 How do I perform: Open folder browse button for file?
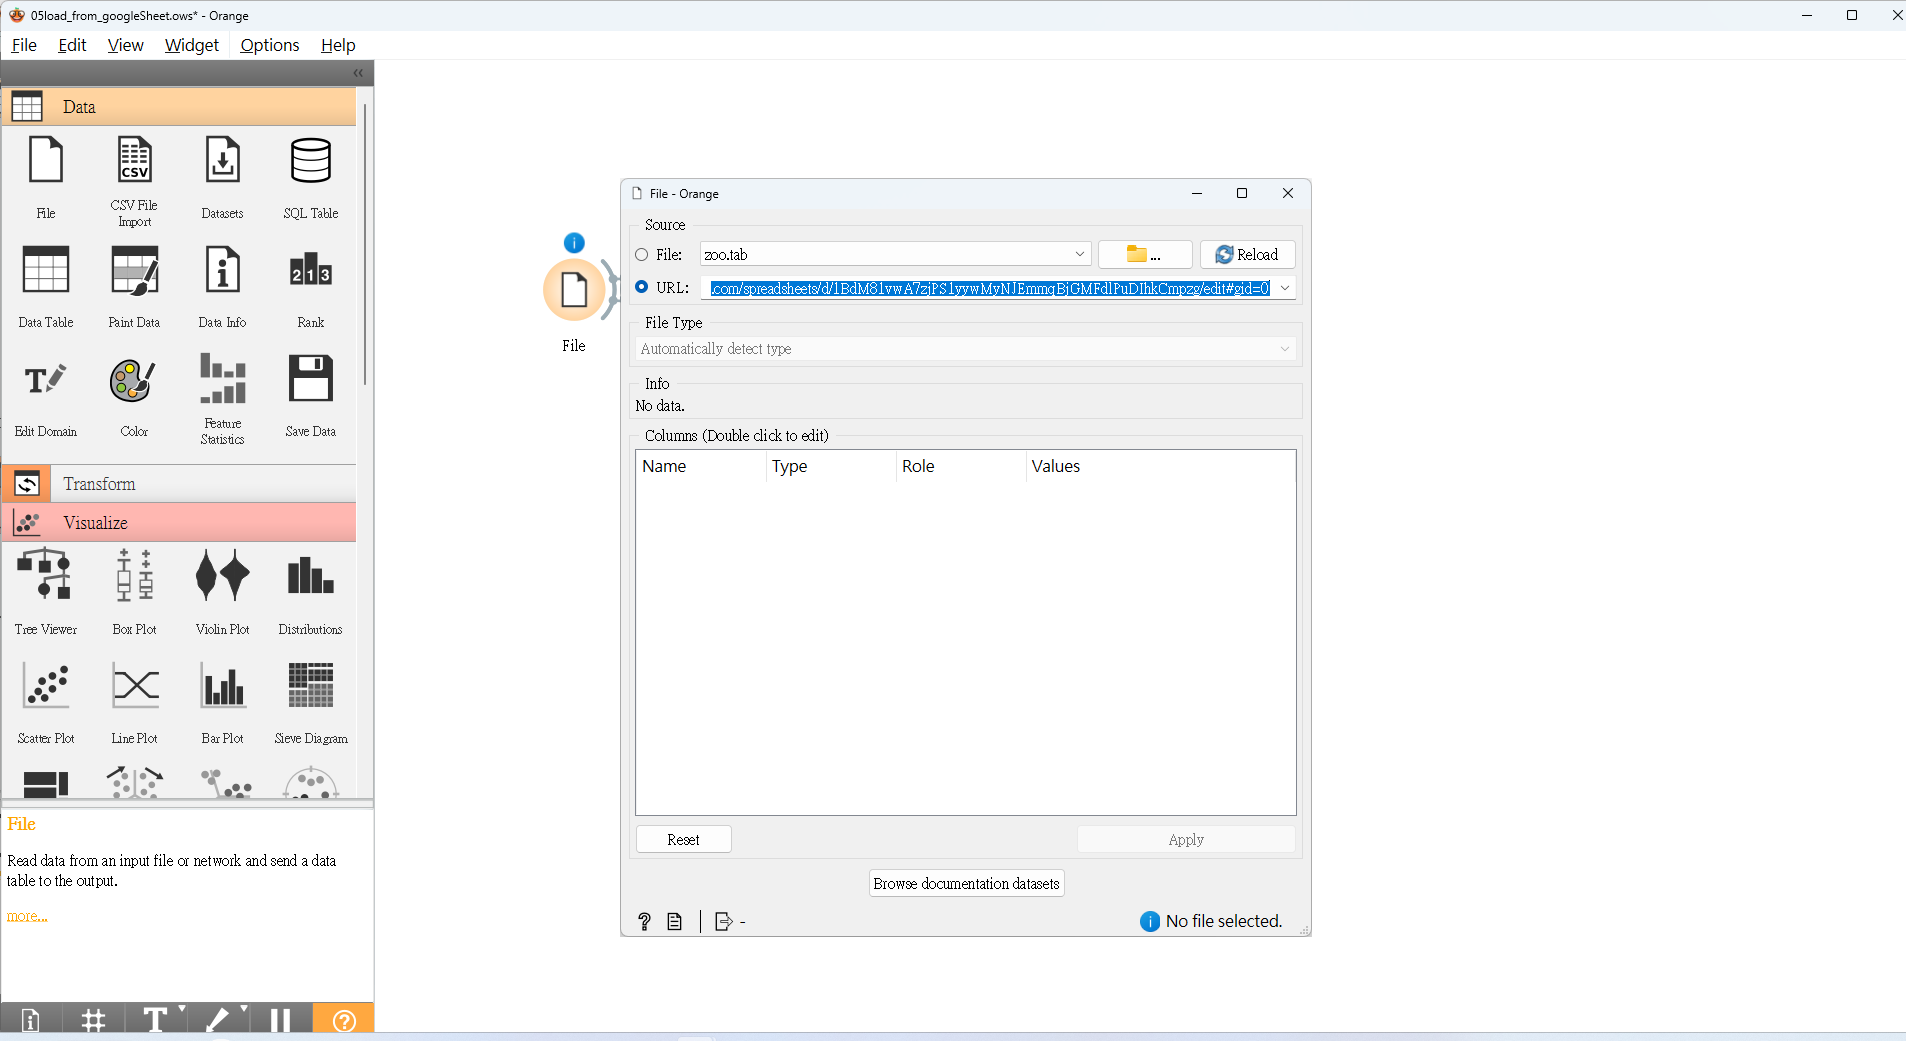coord(1144,255)
